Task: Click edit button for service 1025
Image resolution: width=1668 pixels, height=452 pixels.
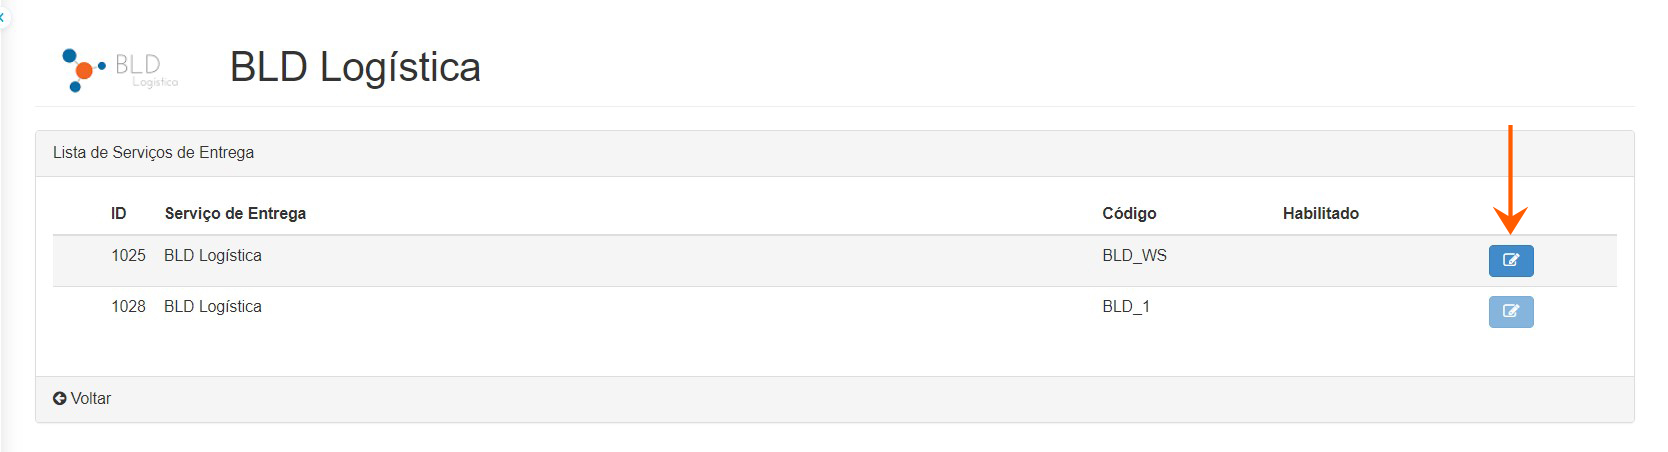Action: (x=1510, y=260)
